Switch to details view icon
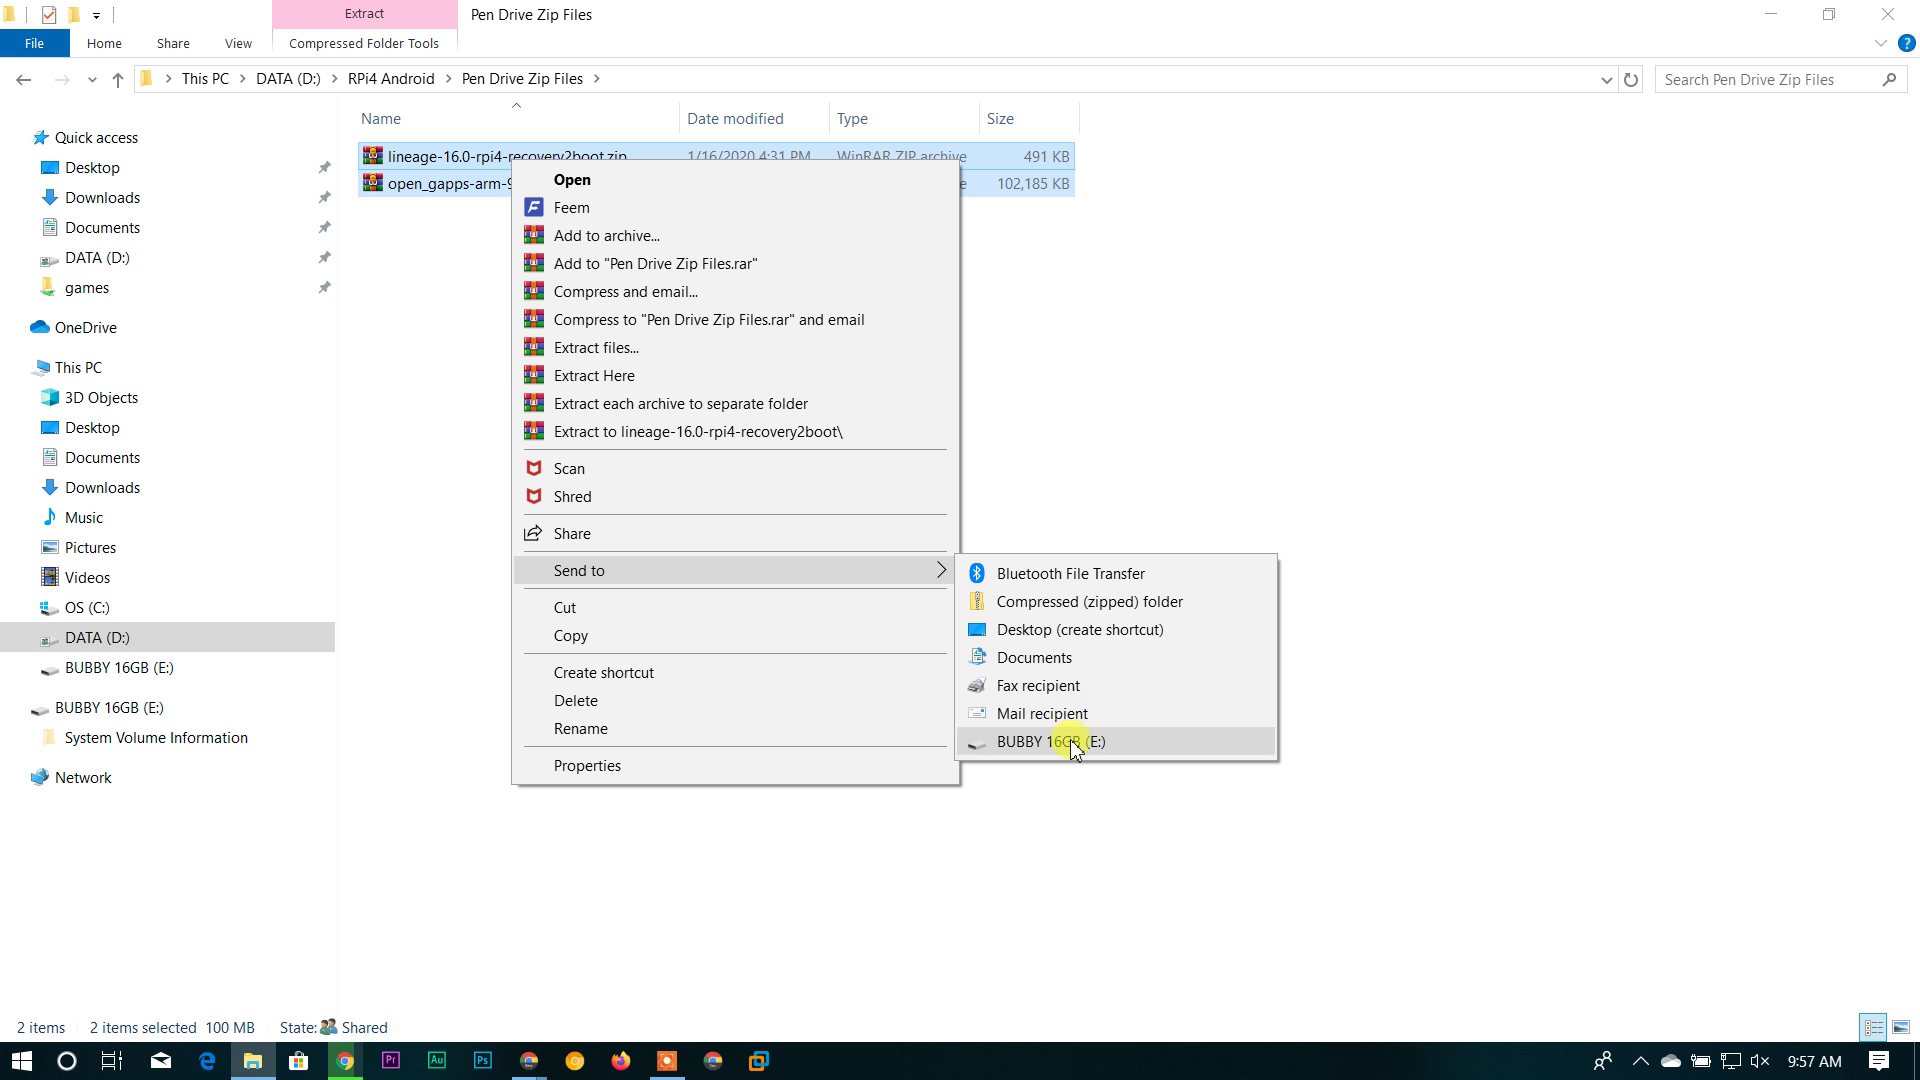1920x1080 pixels. pos(1873,1027)
